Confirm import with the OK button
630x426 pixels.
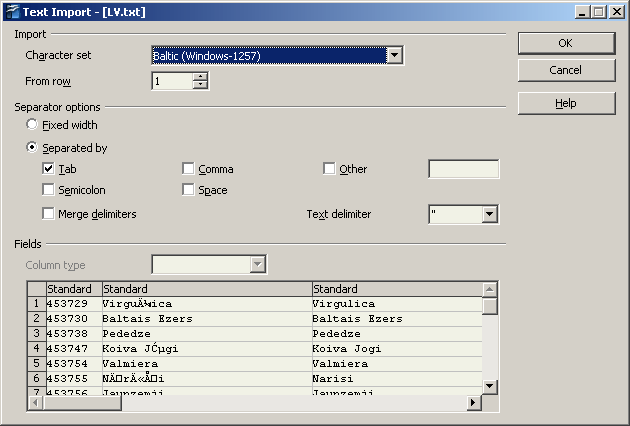pos(567,43)
